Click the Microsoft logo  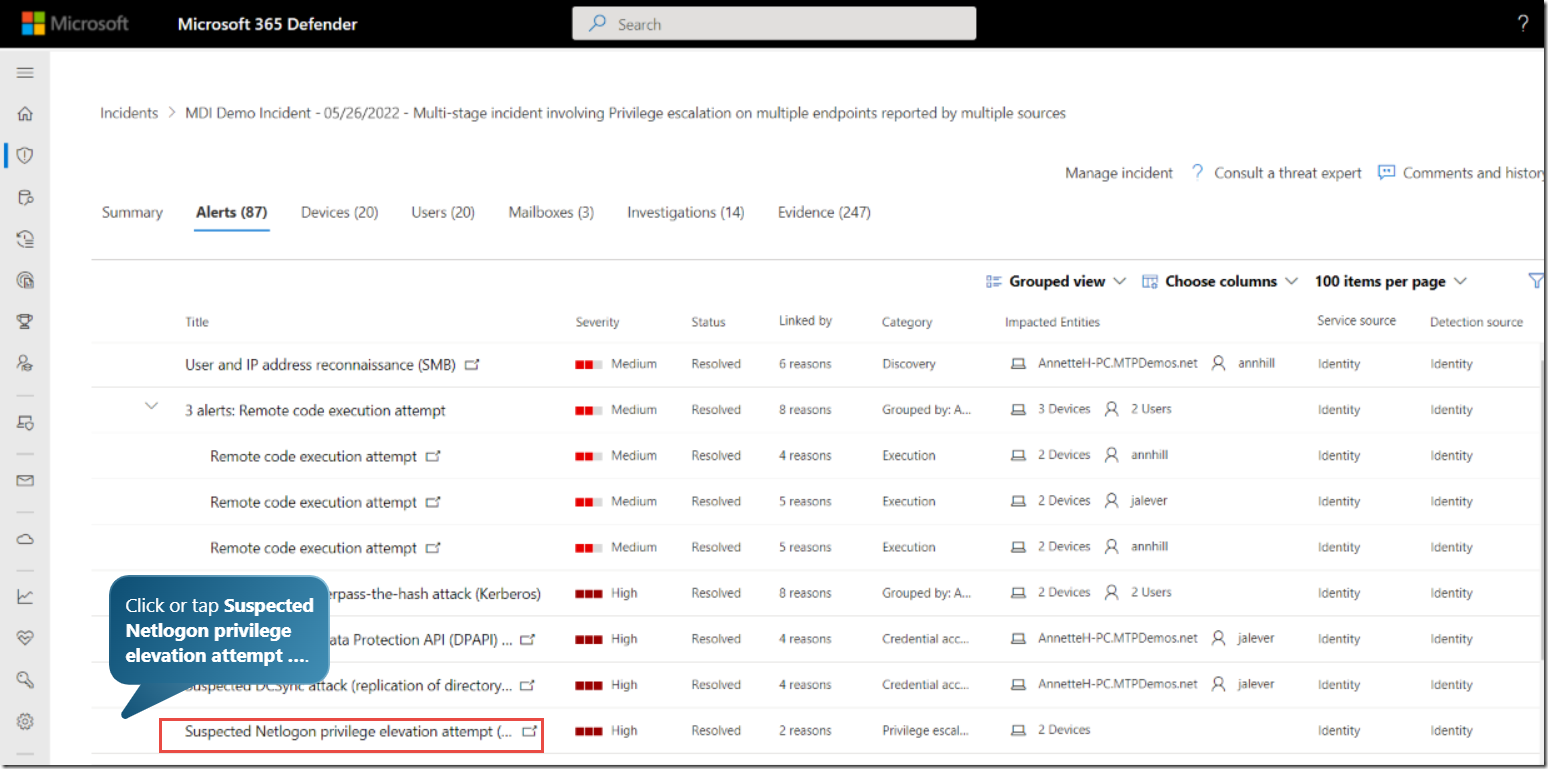tap(76, 24)
